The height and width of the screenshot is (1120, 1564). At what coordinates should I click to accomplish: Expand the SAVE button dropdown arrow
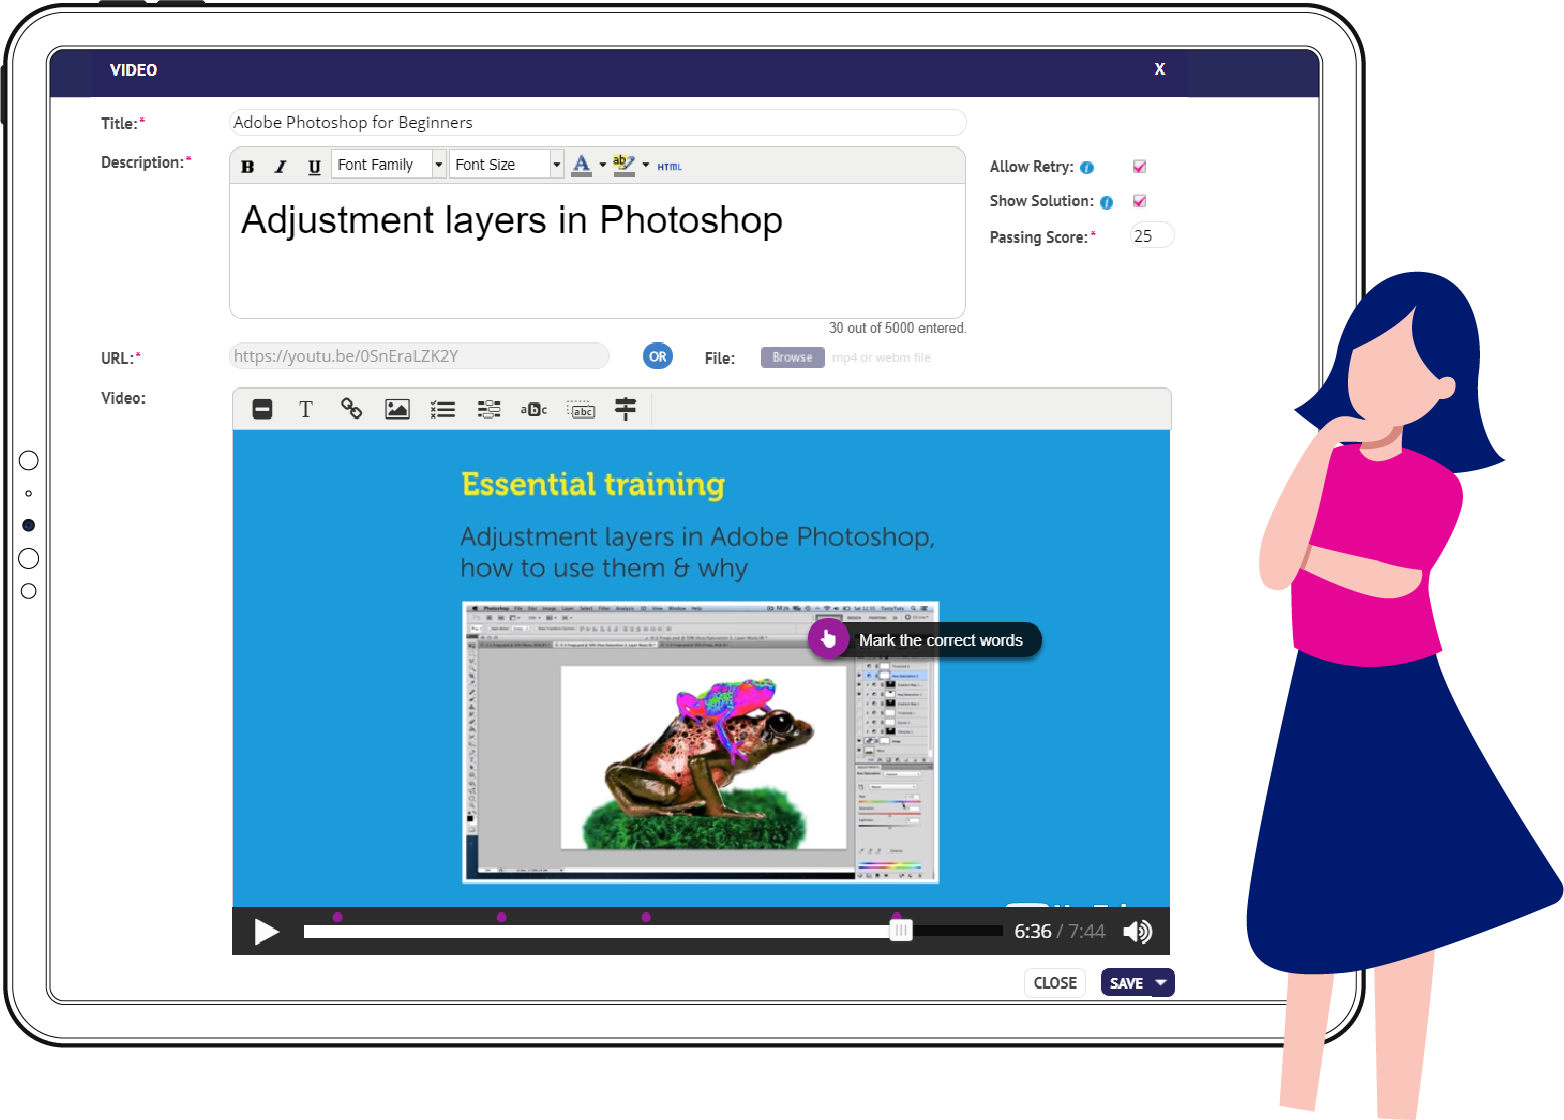[1162, 983]
